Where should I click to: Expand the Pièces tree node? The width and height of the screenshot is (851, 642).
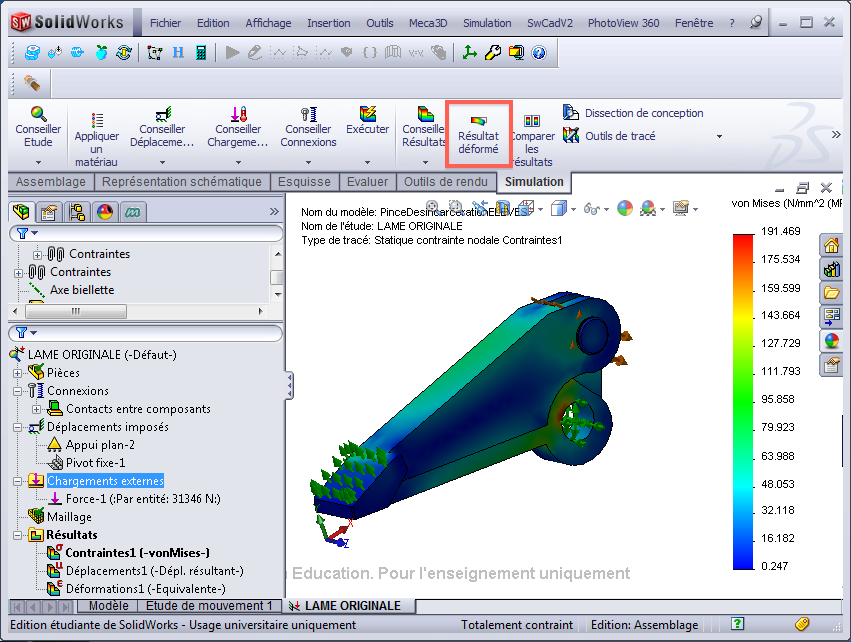coord(17,373)
